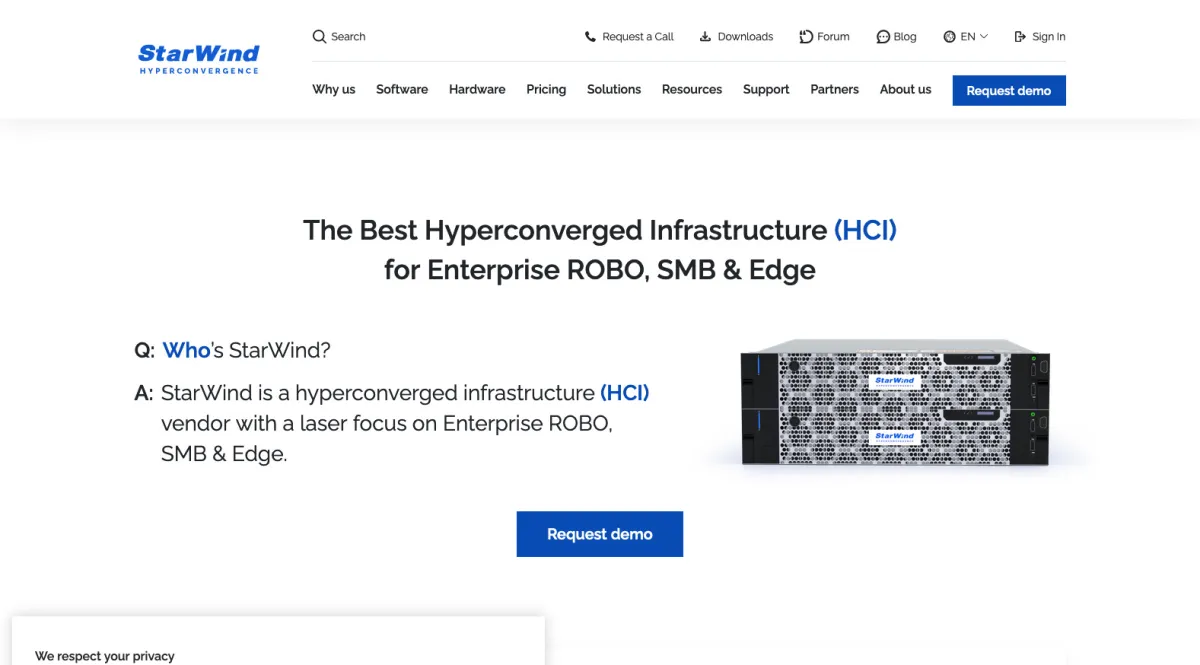Screen dimensions: 1200x665
Task: Click the Blog chat bubble icon
Action: coord(883,37)
